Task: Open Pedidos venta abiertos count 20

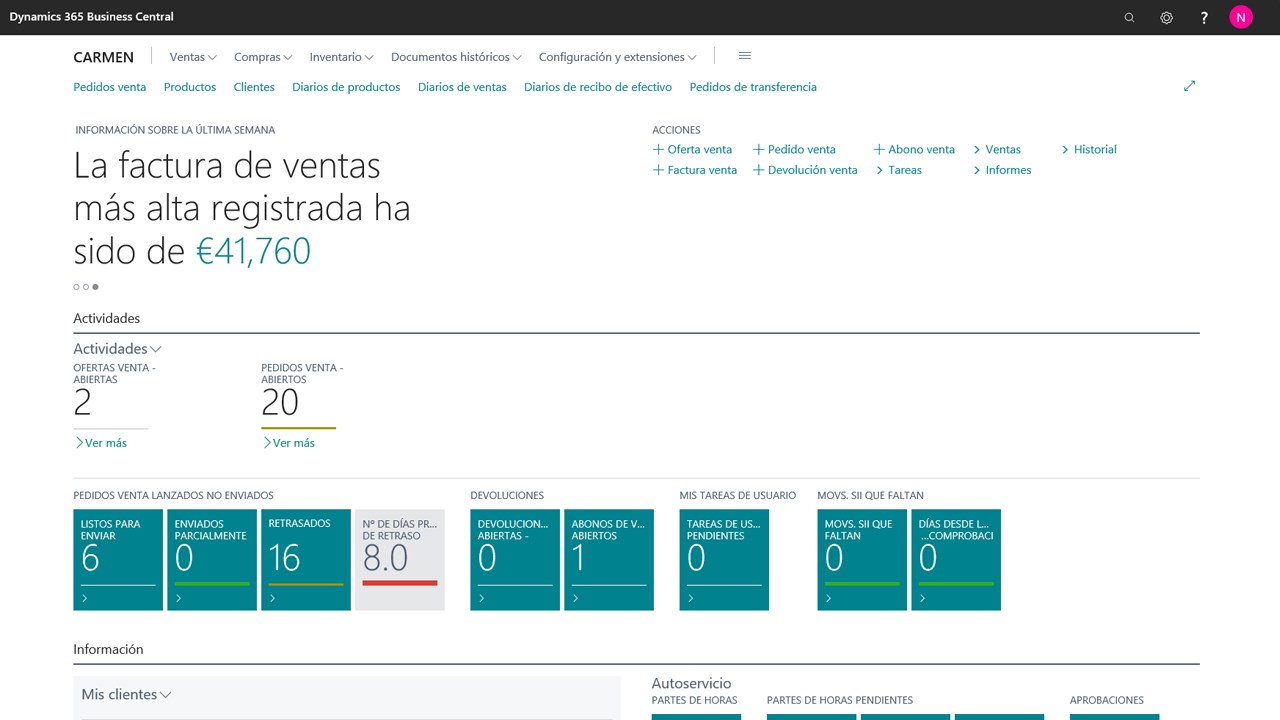Action: click(x=280, y=402)
